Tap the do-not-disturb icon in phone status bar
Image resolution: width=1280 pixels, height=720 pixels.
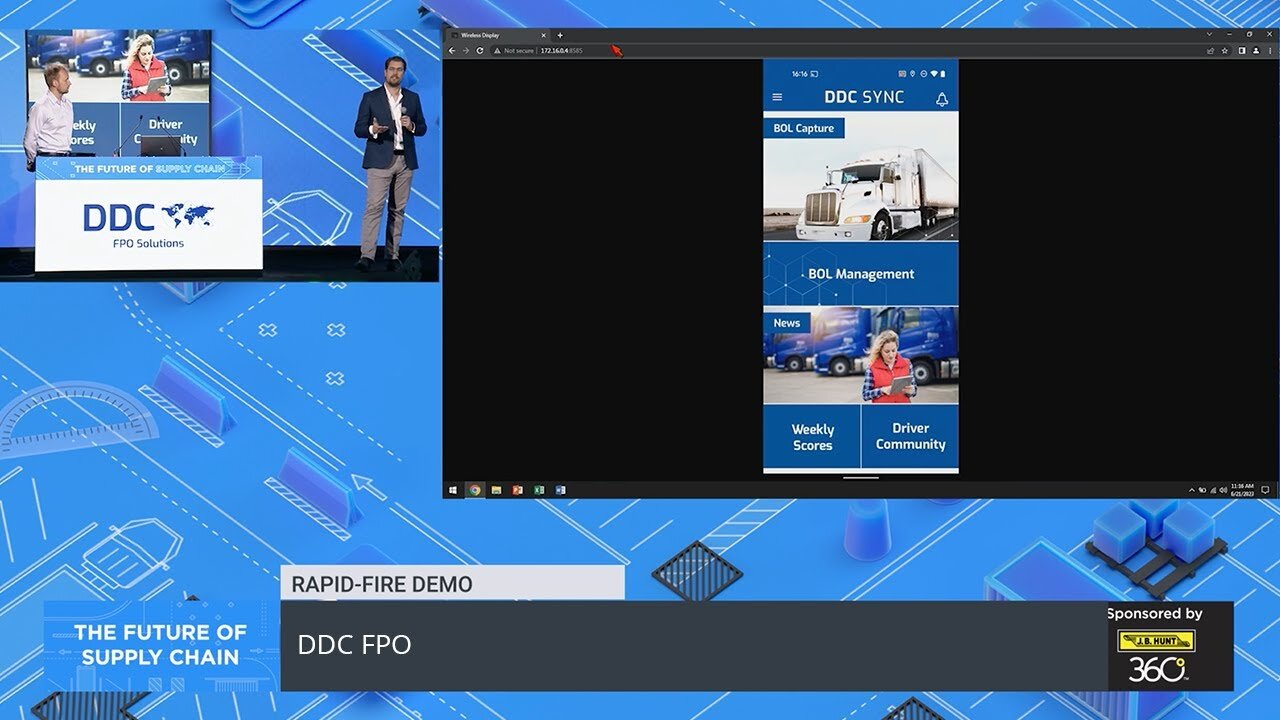[923, 74]
